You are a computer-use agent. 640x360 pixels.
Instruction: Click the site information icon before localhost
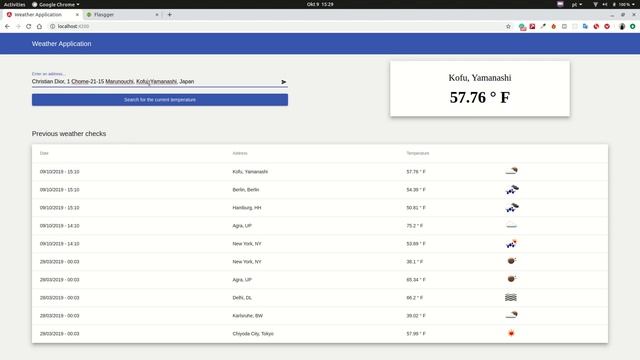point(52,26)
